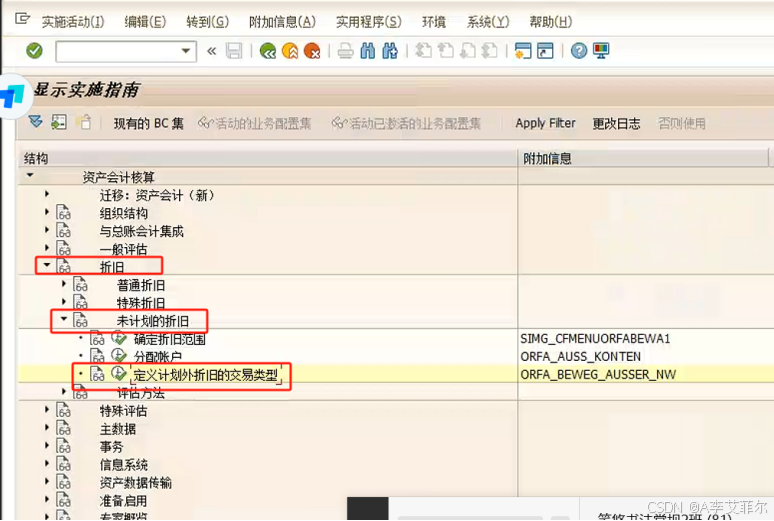Click the double-chevron collapse command field icon
This screenshot has height=521, width=774.
pos(212,51)
